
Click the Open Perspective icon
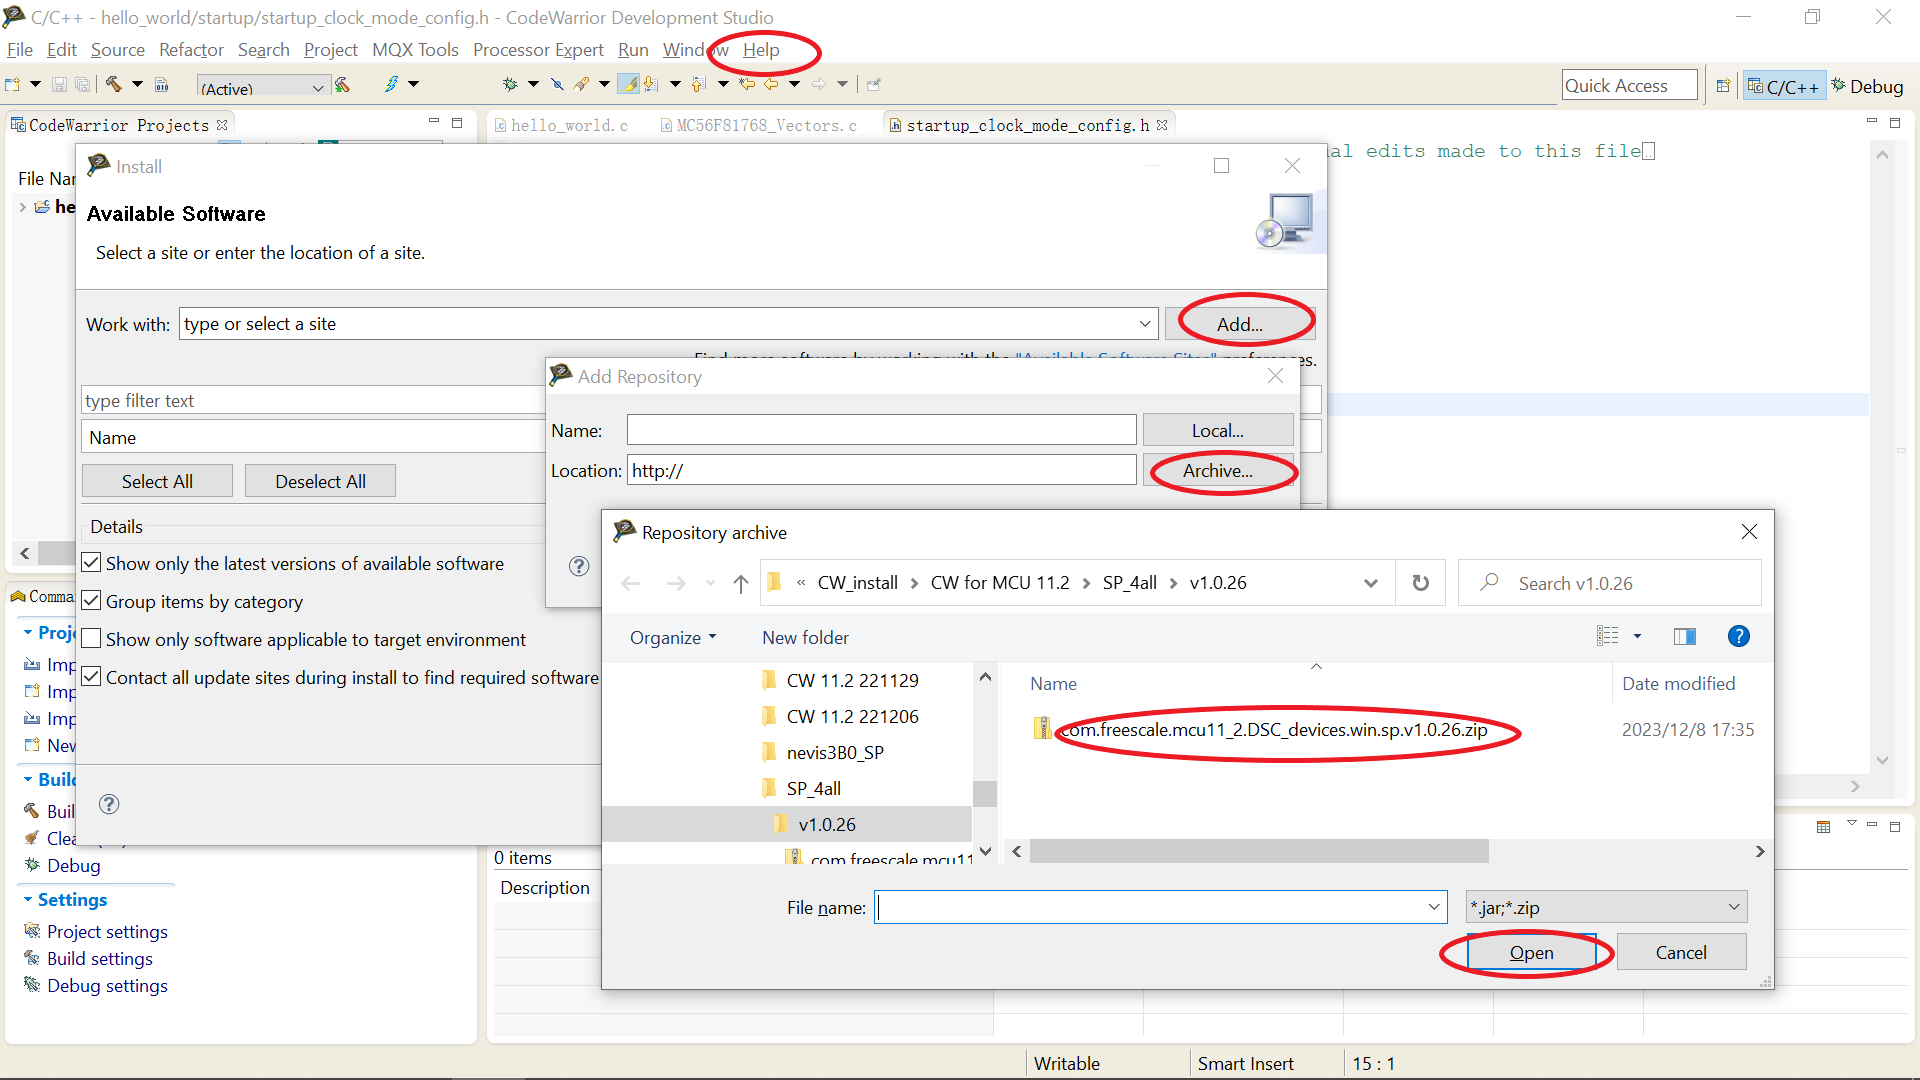pyautogui.click(x=1723, y=86)
